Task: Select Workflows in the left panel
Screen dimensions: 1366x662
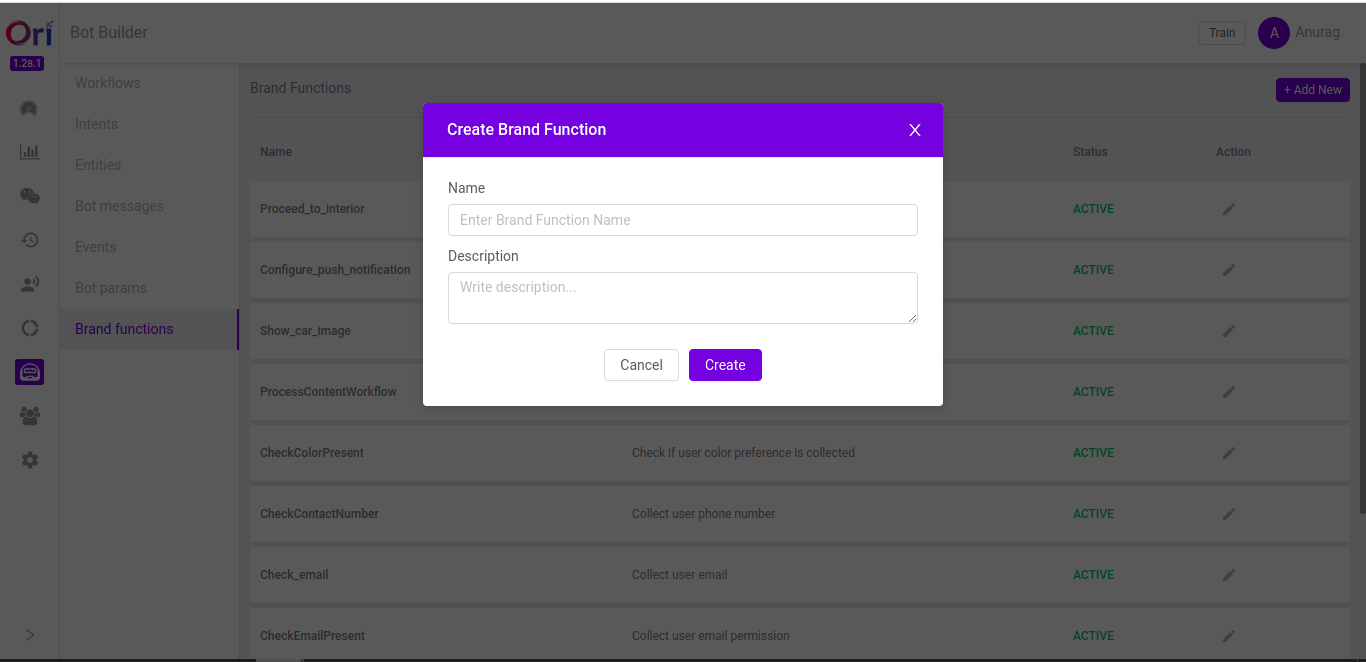Action: point(107,82)
